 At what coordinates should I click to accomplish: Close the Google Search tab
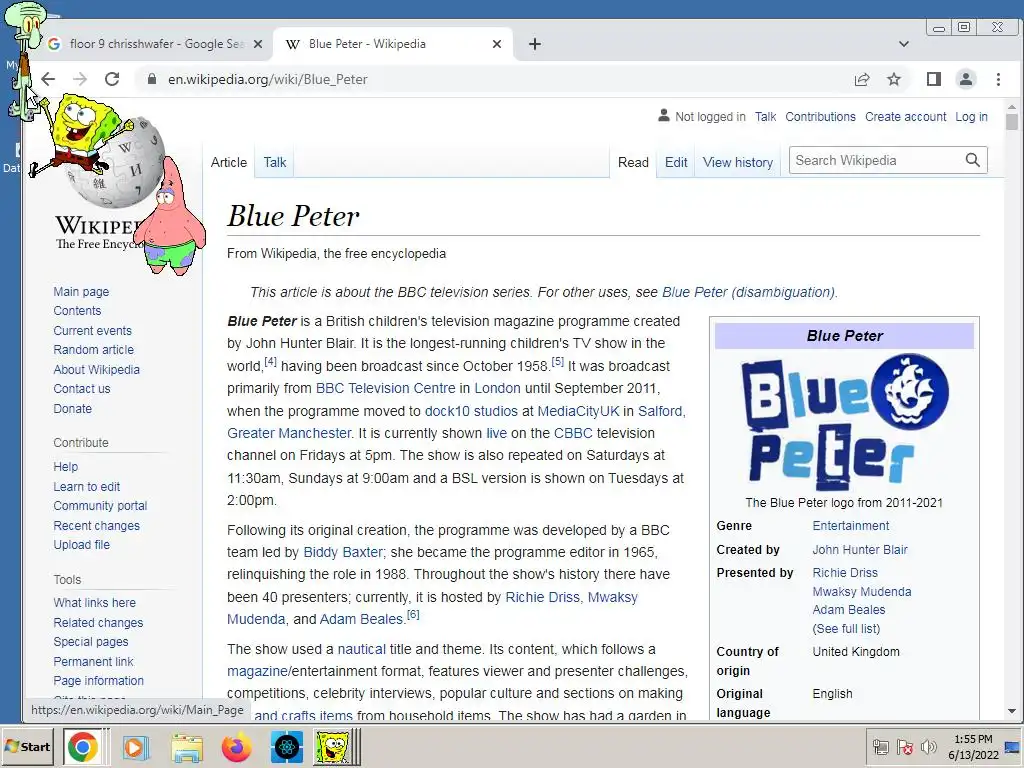[x=258, y=44]
